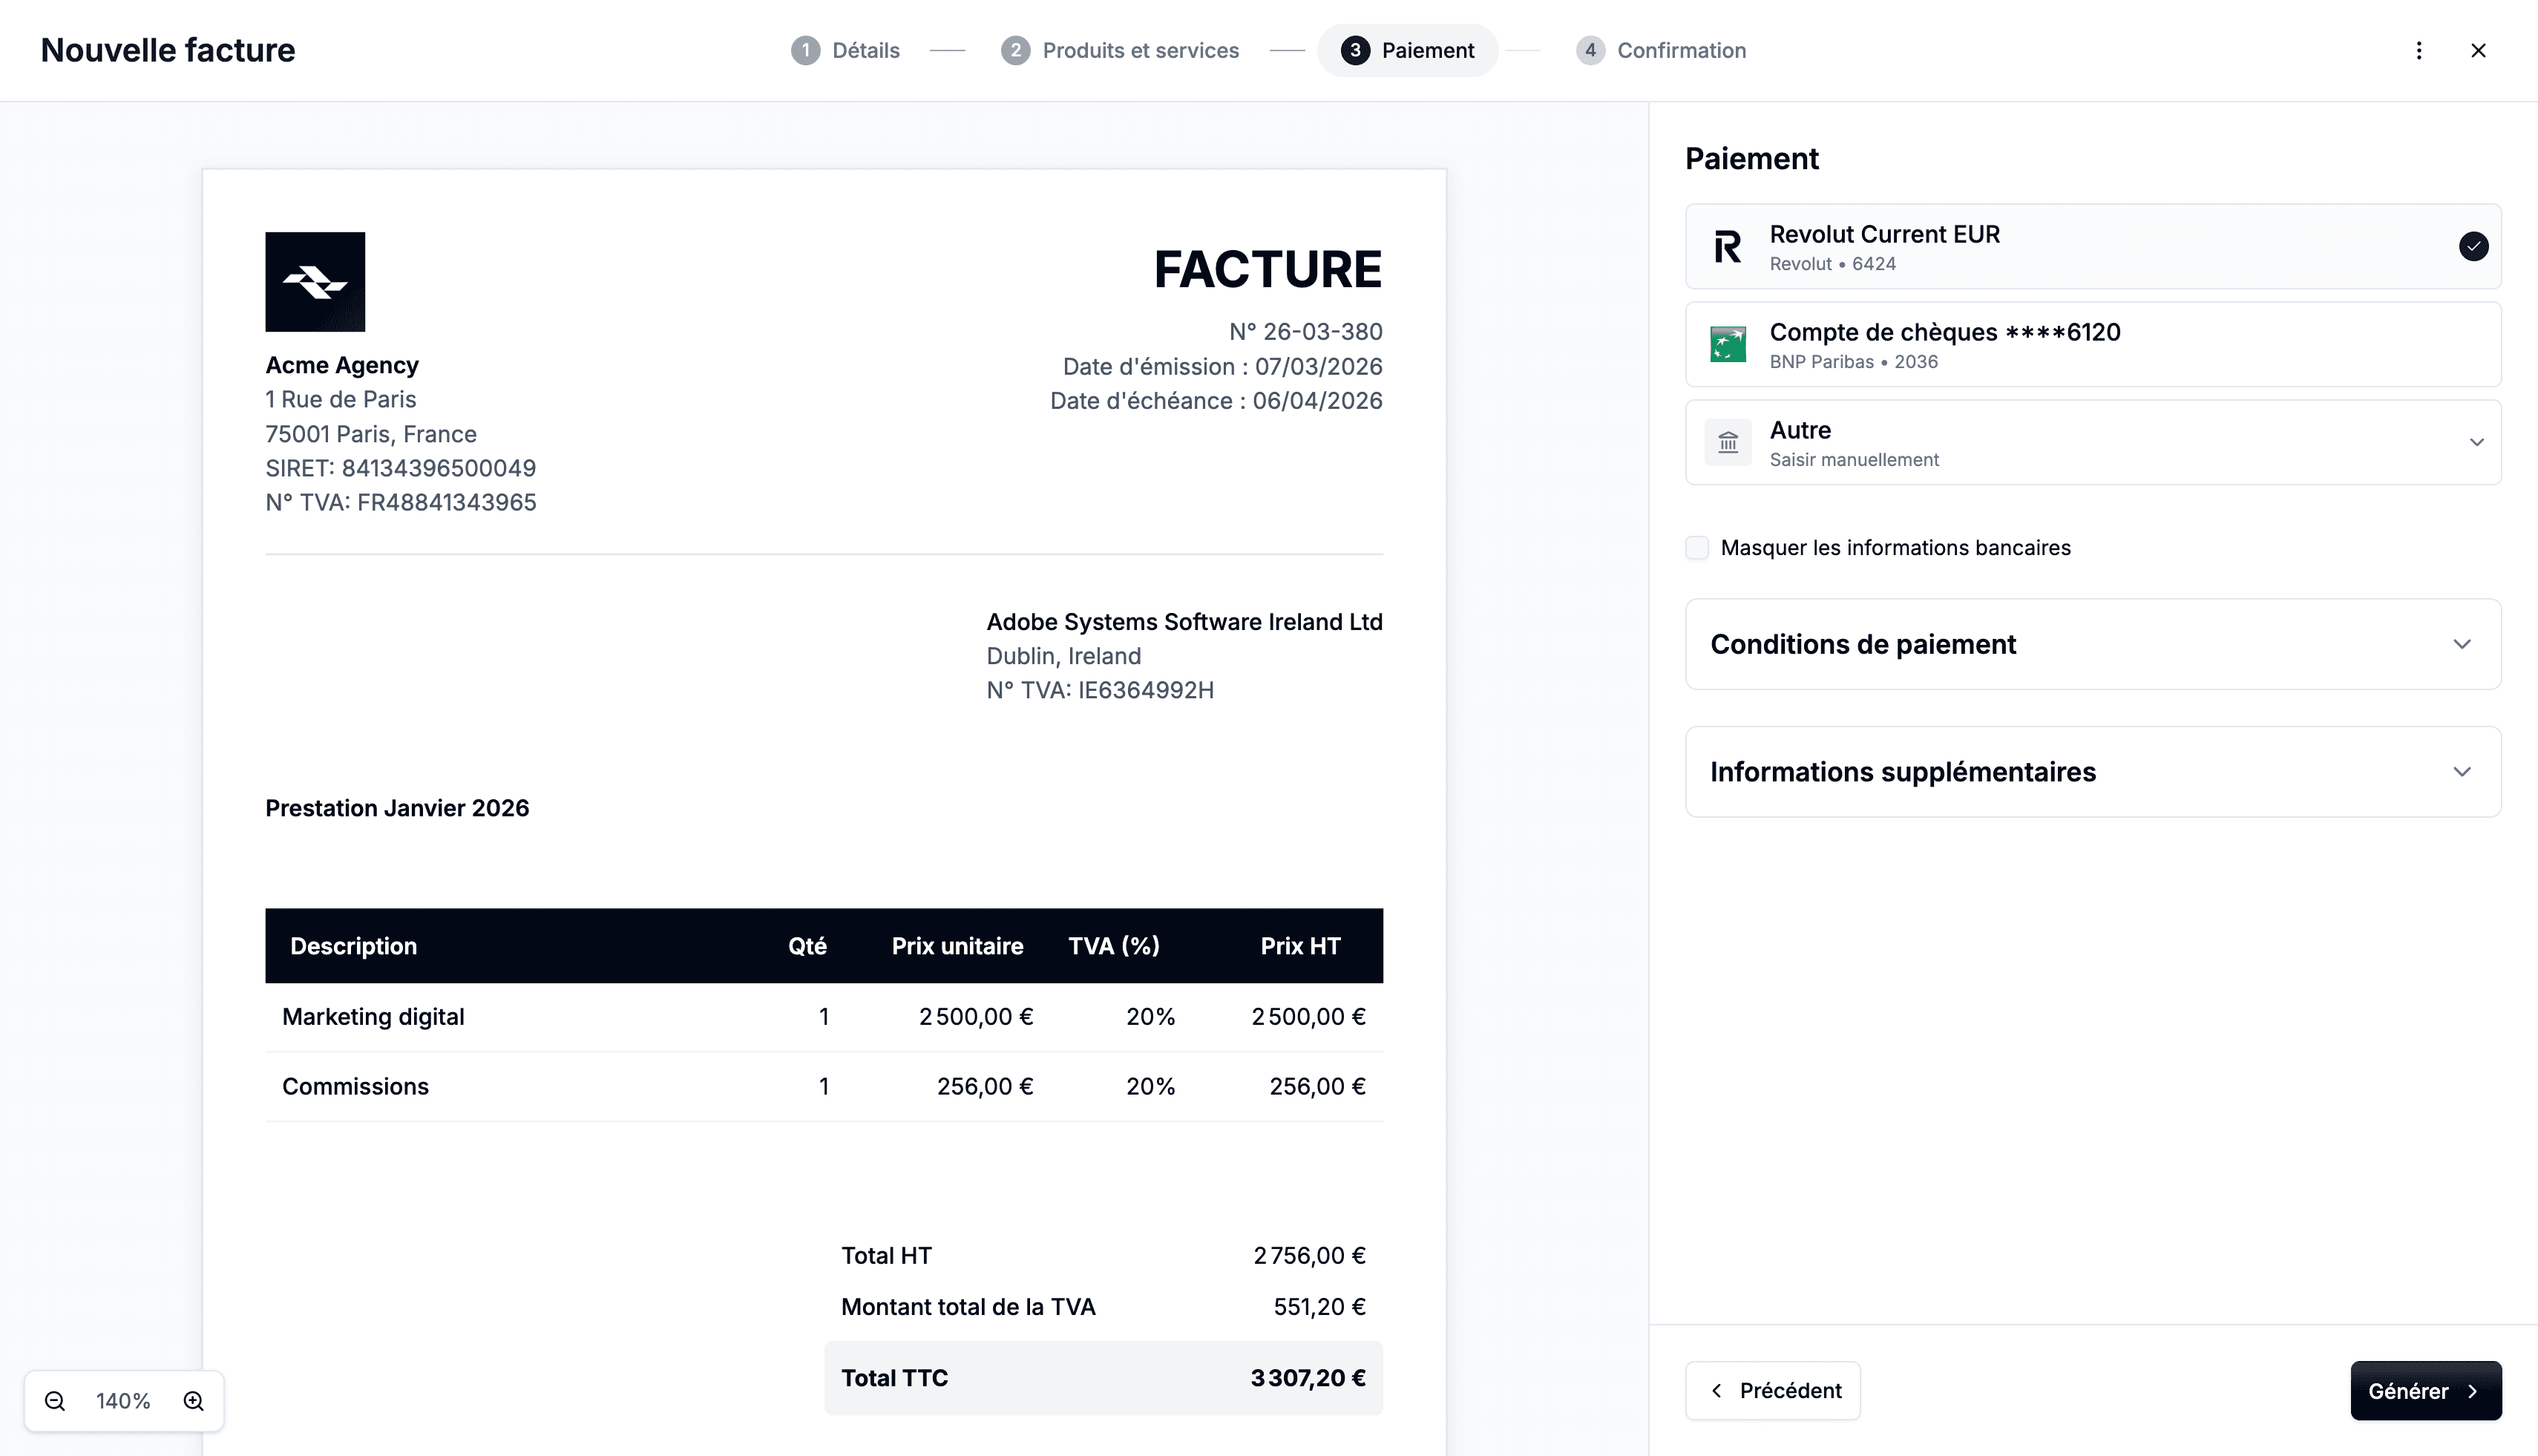Open the three-dot overflow menu
Image resolution: width=2538 pixels, height=1456 pixels.
2419,50
